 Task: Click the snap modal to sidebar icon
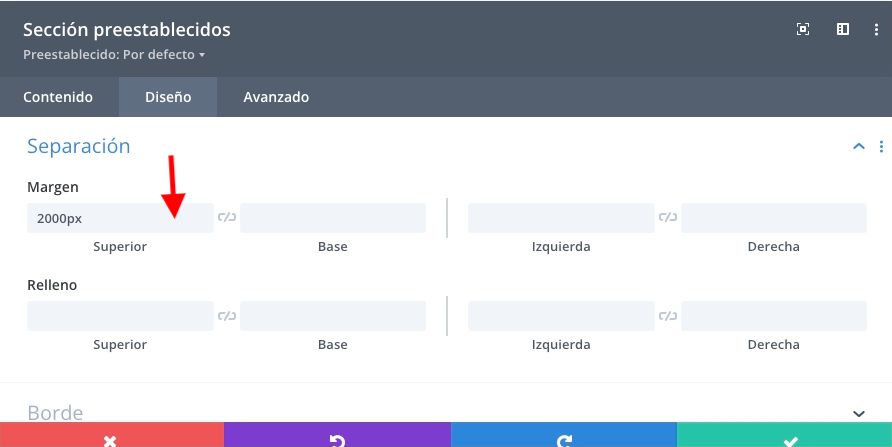tap(843, 30)
